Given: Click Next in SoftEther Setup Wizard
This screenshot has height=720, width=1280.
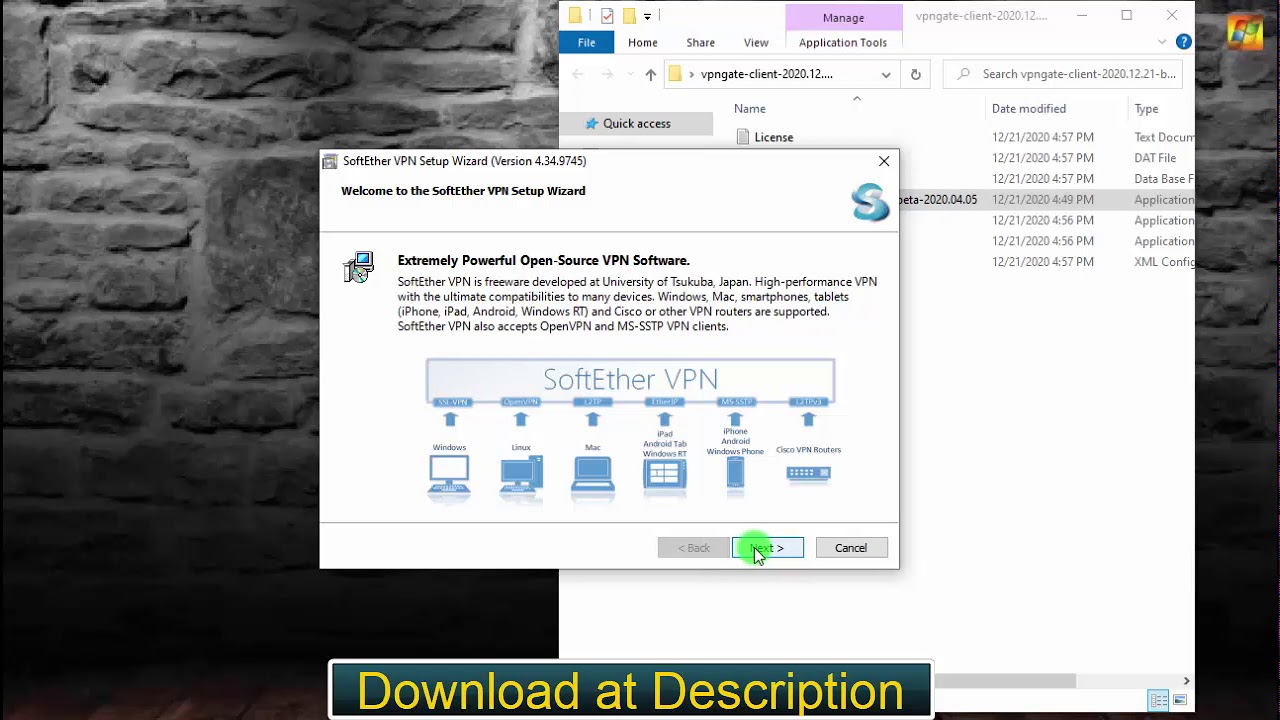Looking at the screenshot, I should tap(768, 548).
